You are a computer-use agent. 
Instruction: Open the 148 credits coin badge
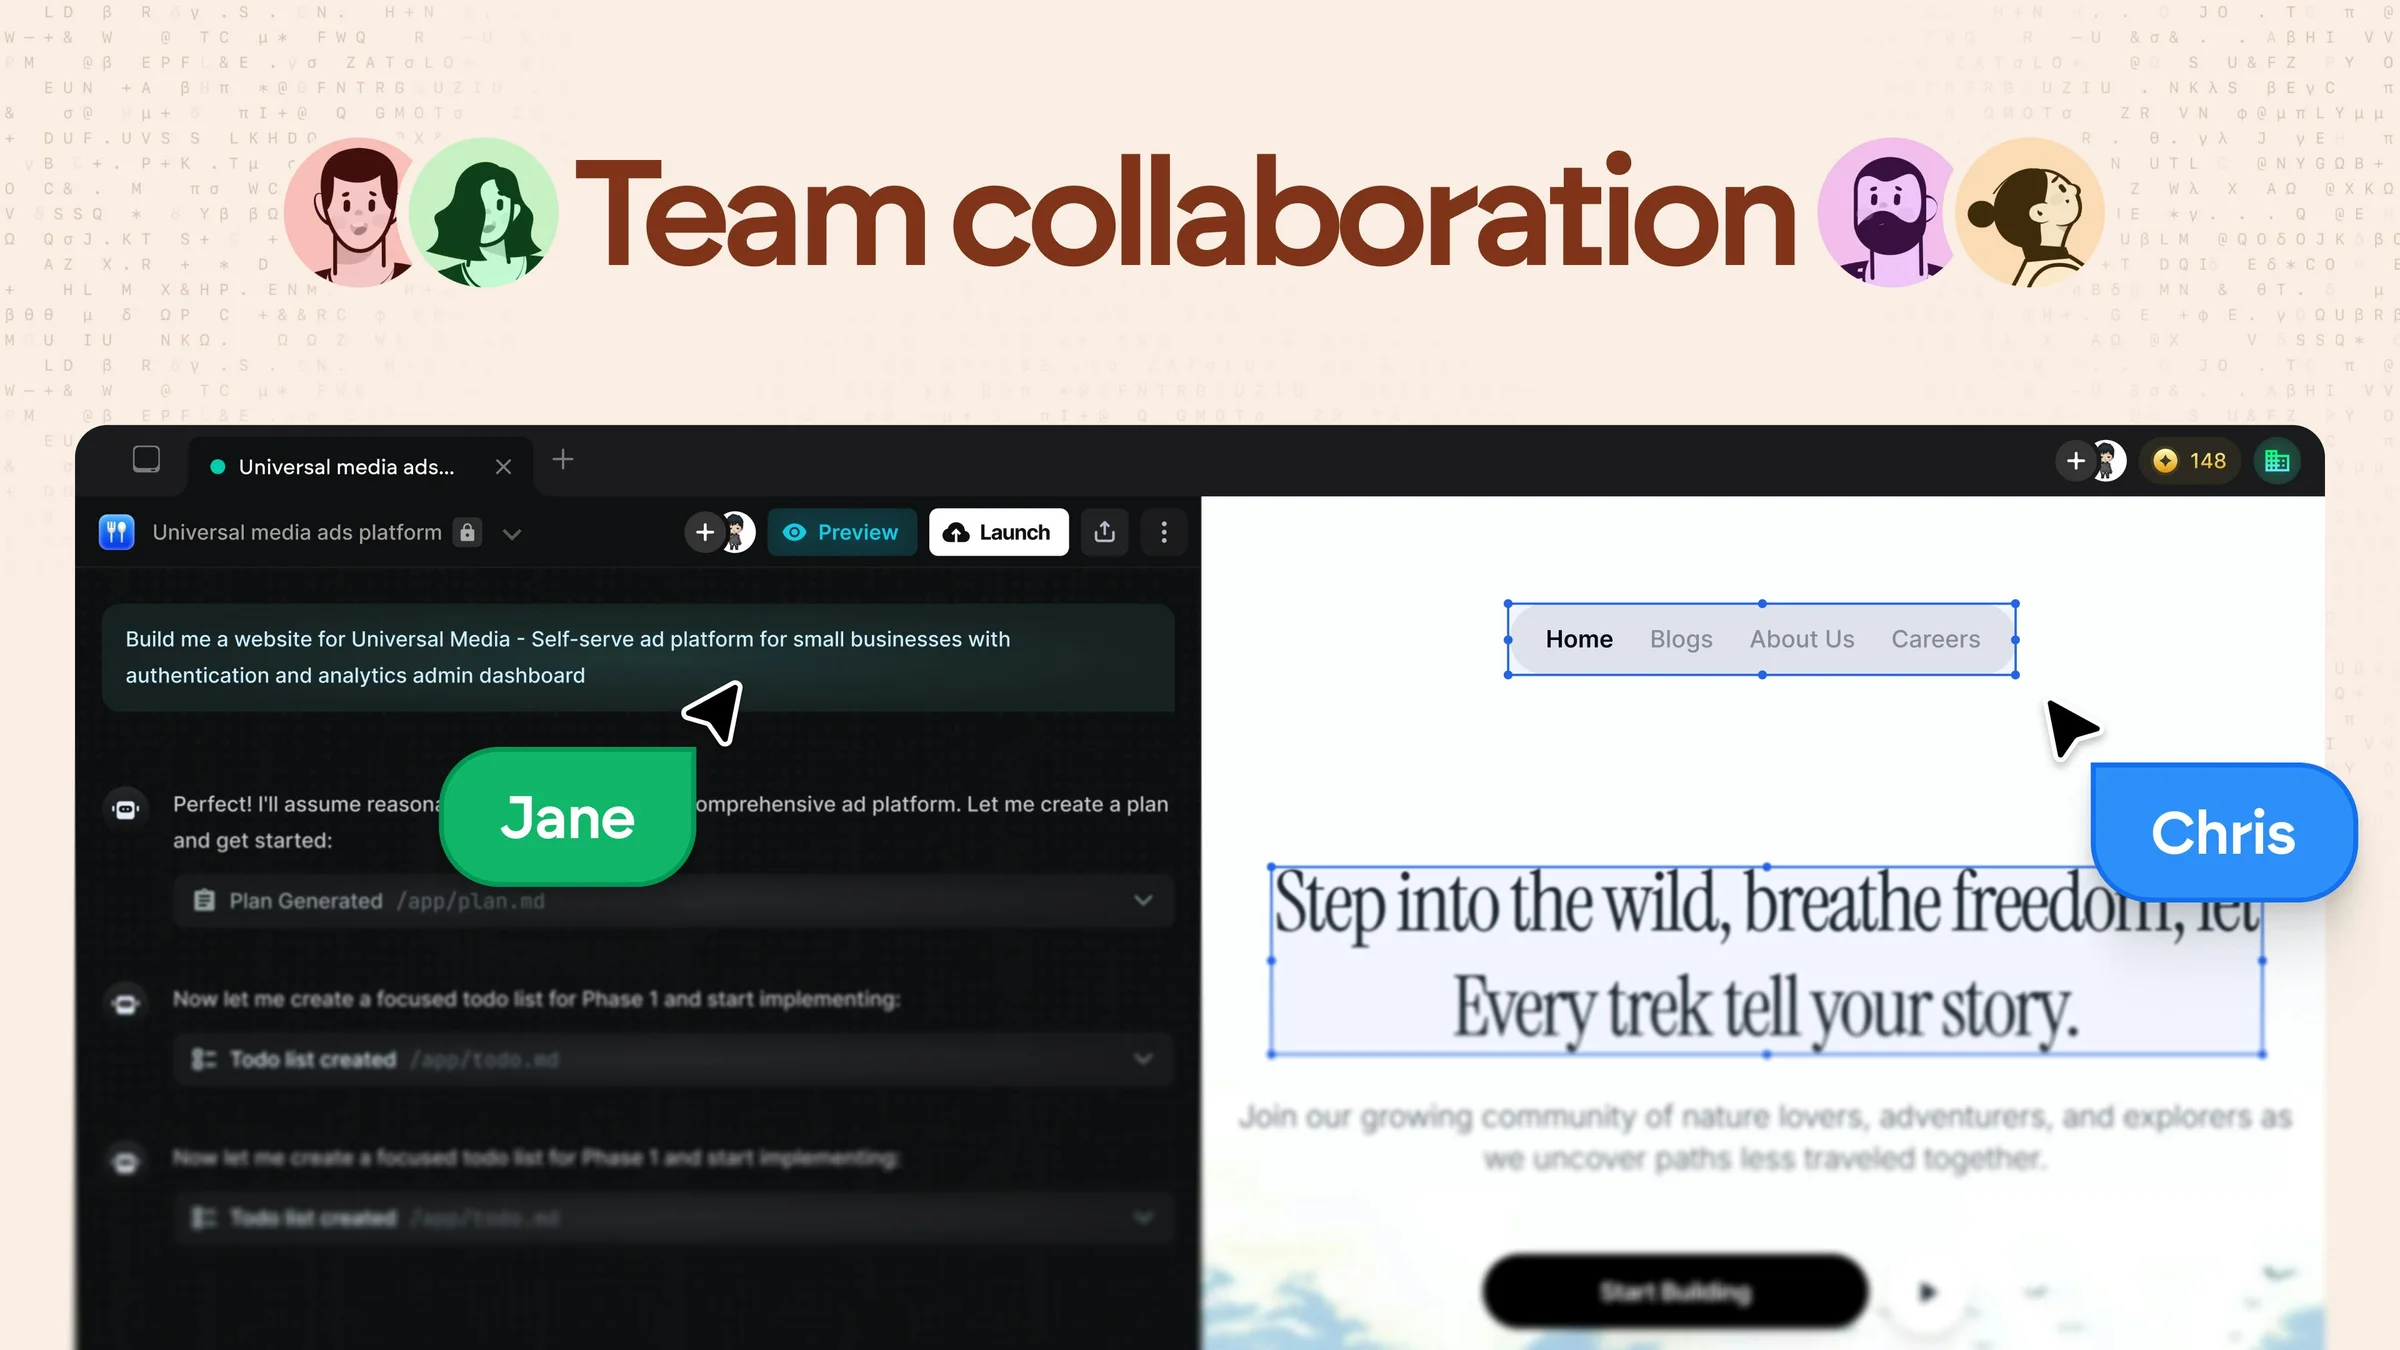2190,461
